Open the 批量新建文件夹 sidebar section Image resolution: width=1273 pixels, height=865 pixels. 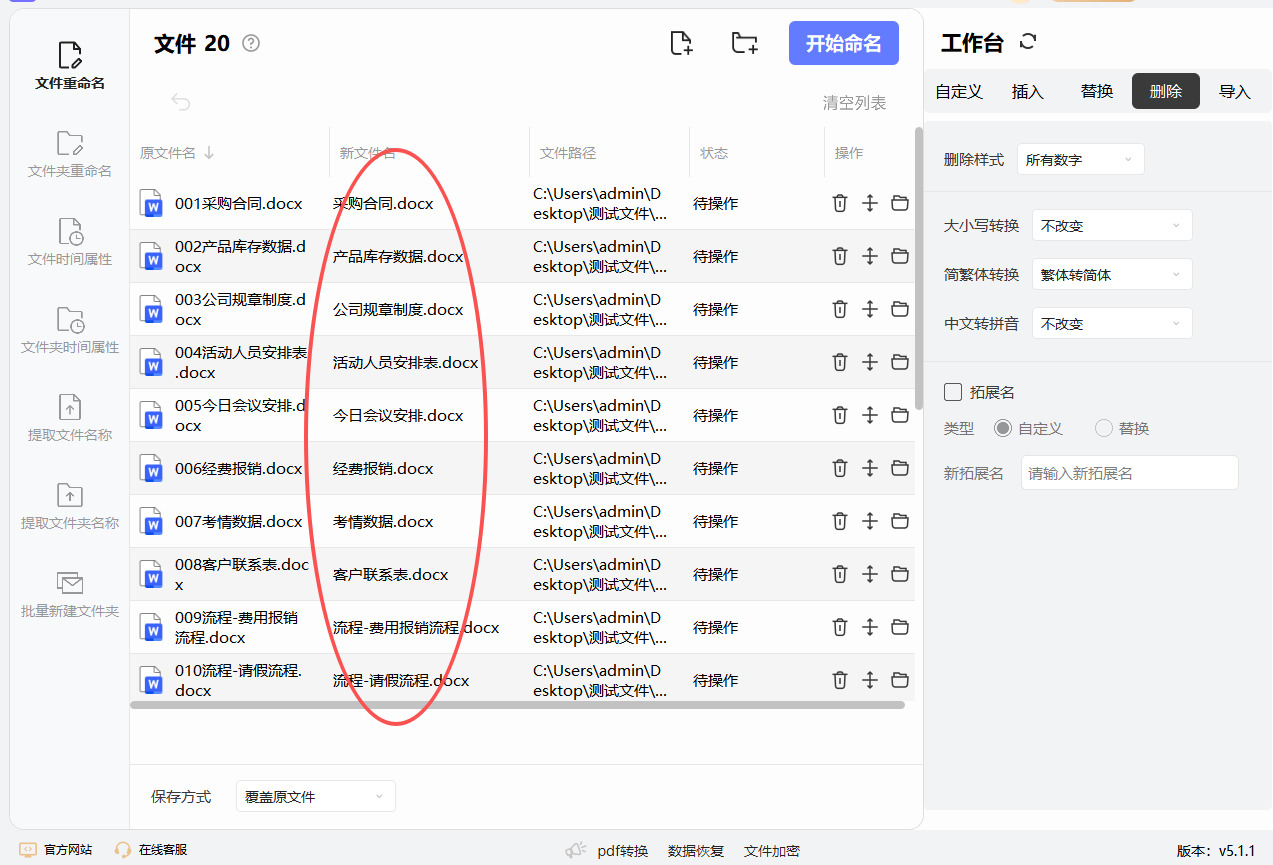(70, 594)
